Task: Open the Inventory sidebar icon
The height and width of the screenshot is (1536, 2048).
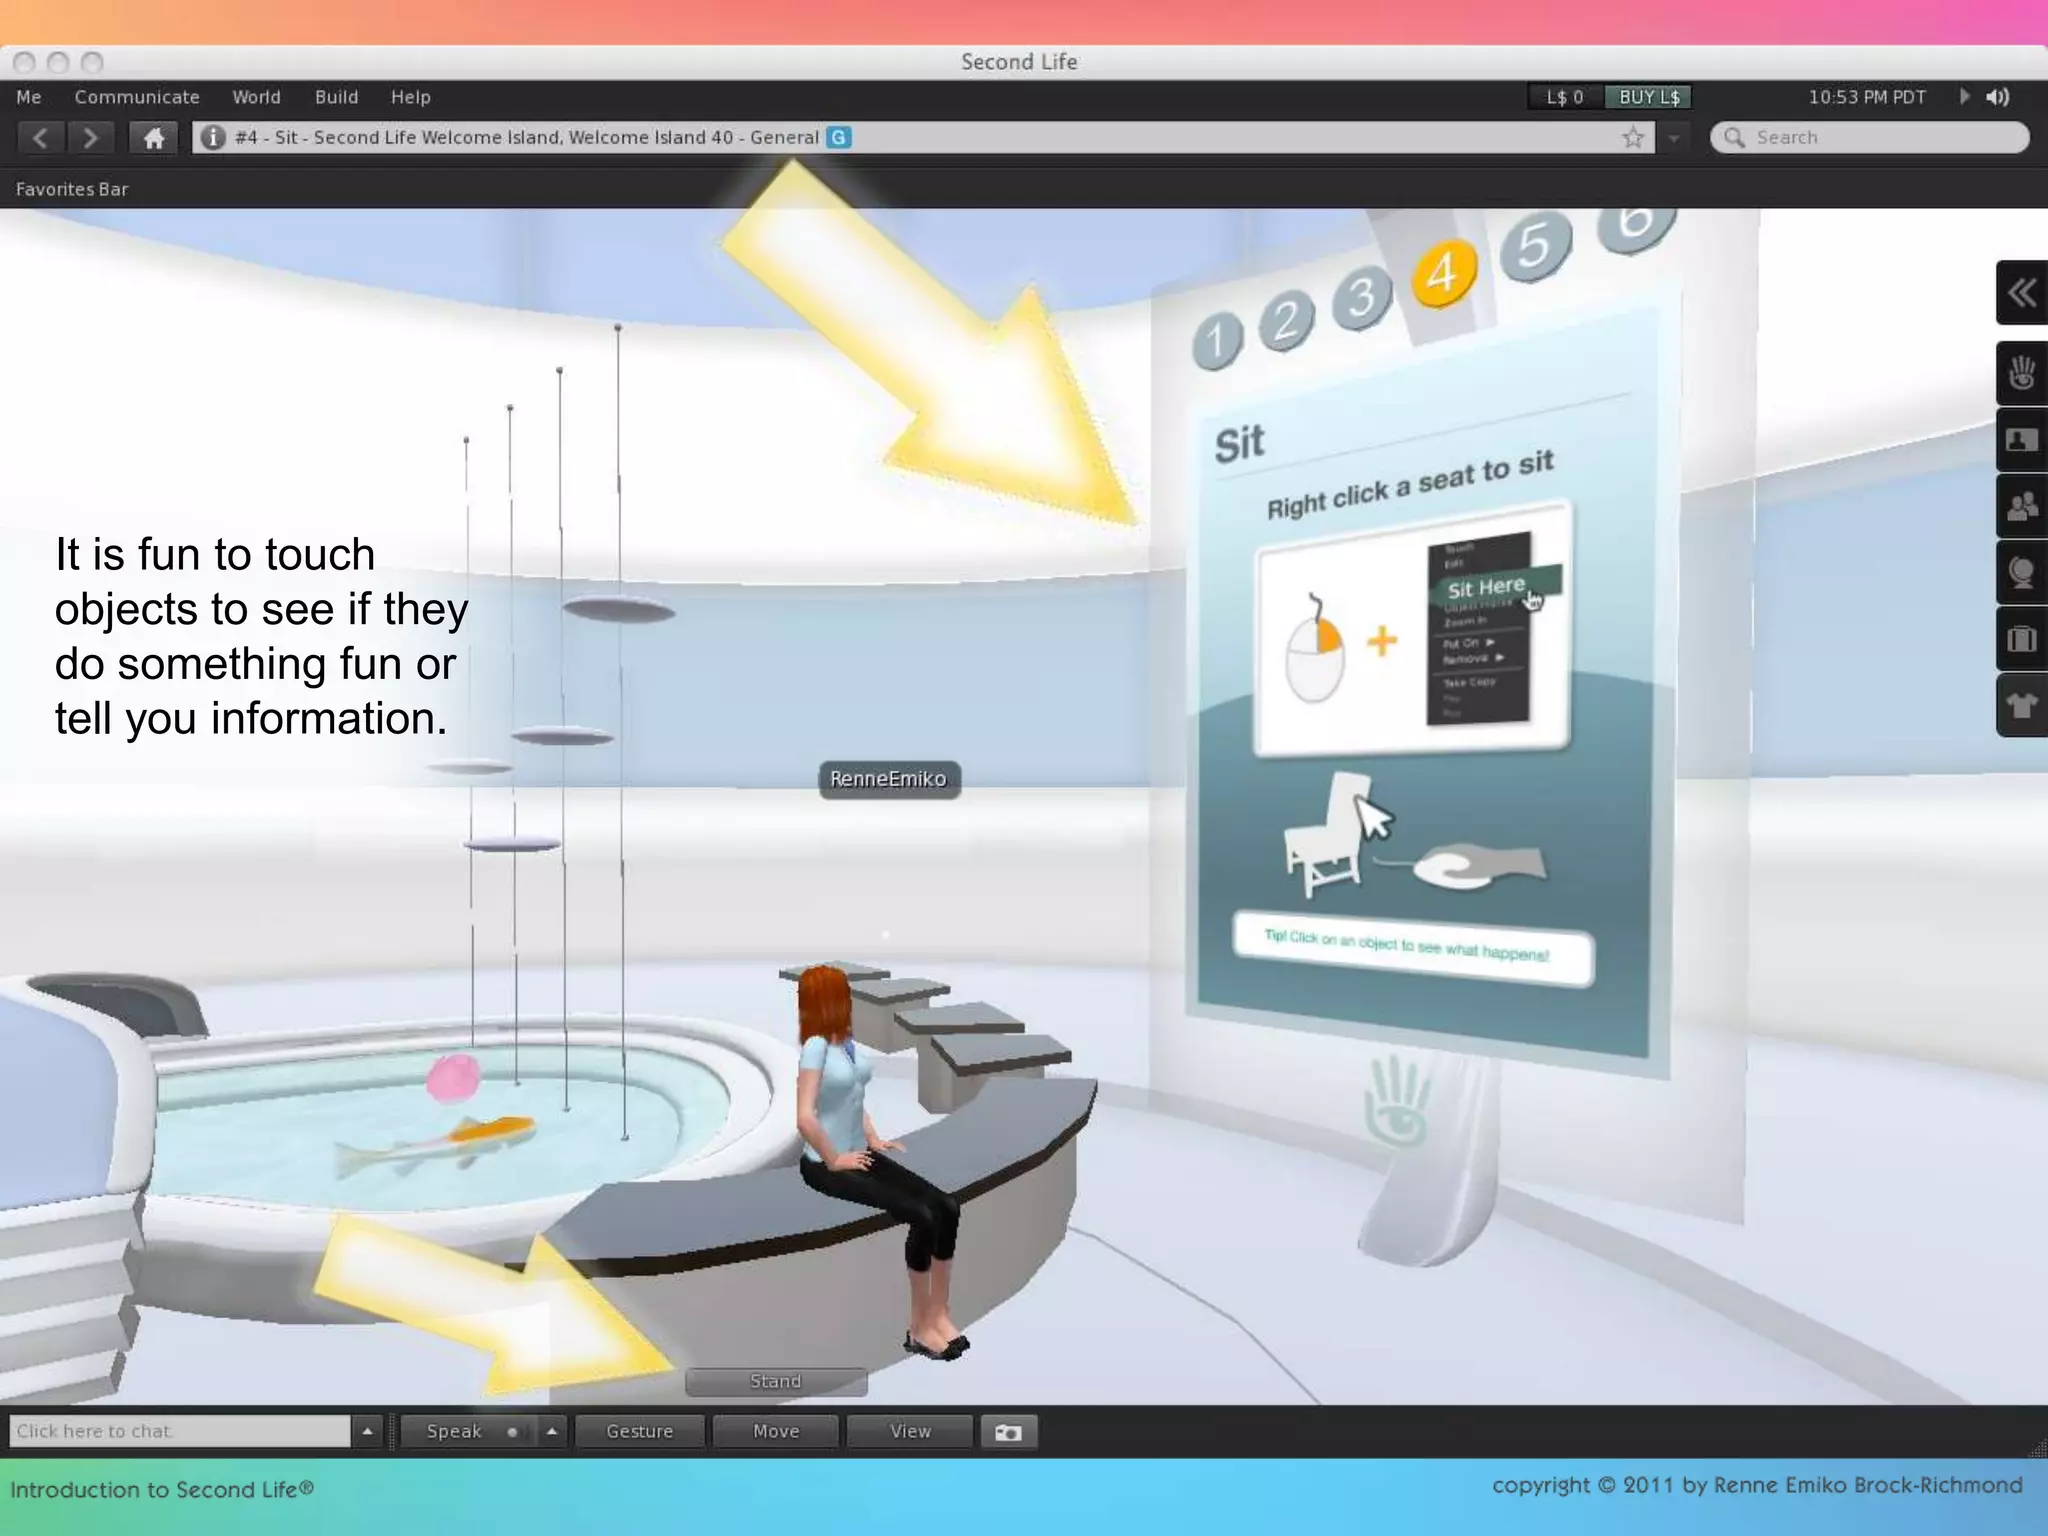Action: coord(2021,639)
